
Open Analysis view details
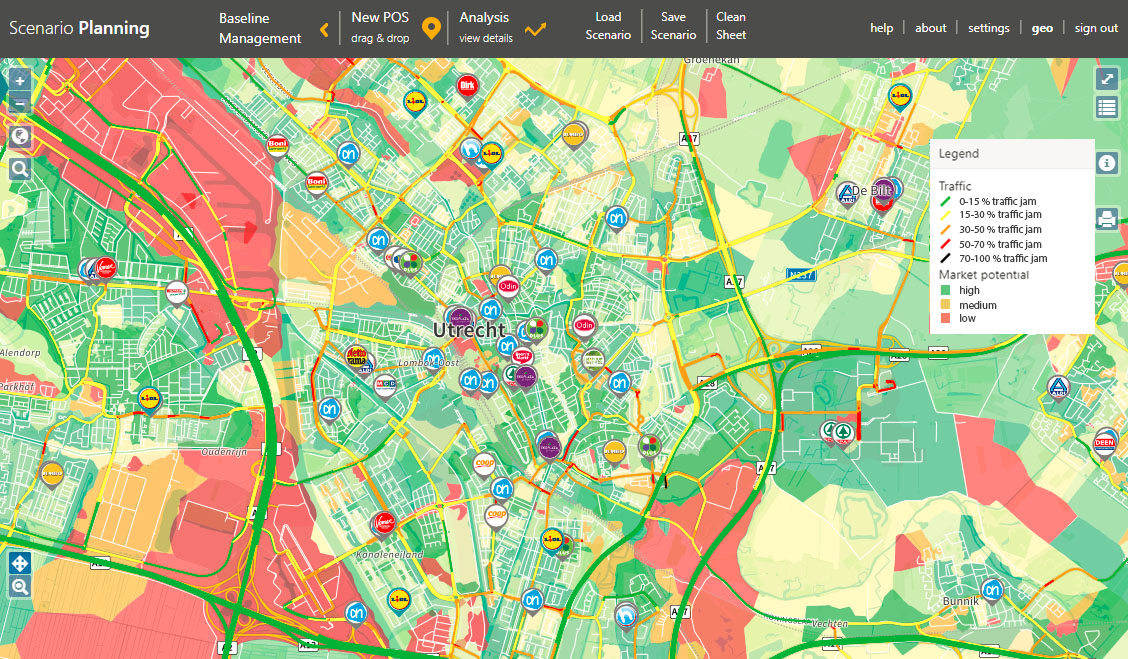tap(486, 27)
